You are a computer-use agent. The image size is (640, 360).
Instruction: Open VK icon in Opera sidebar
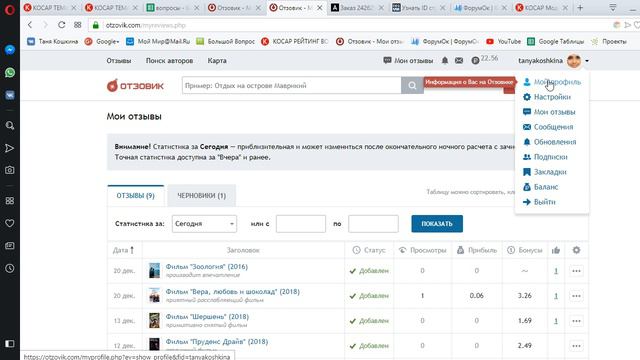coord(10,95)
